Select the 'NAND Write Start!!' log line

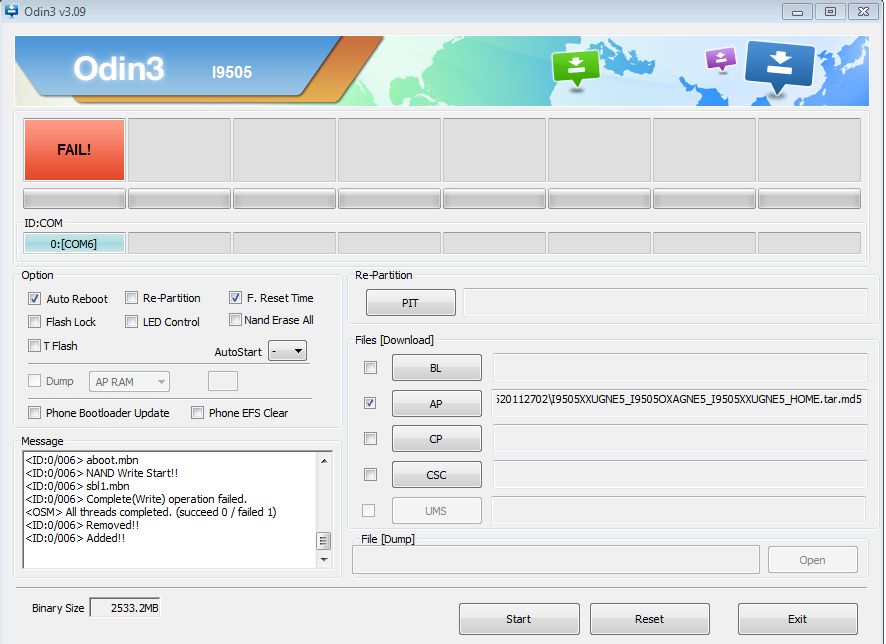coord(102,473)
